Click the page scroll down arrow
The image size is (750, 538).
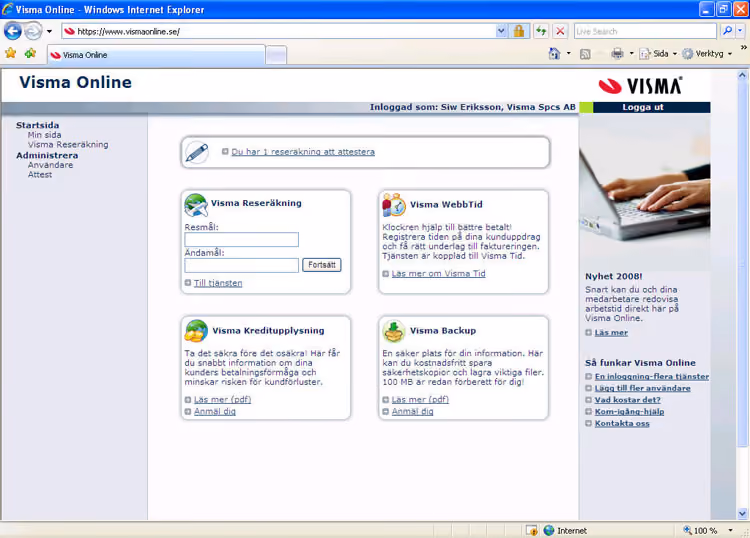click(742, 514)
